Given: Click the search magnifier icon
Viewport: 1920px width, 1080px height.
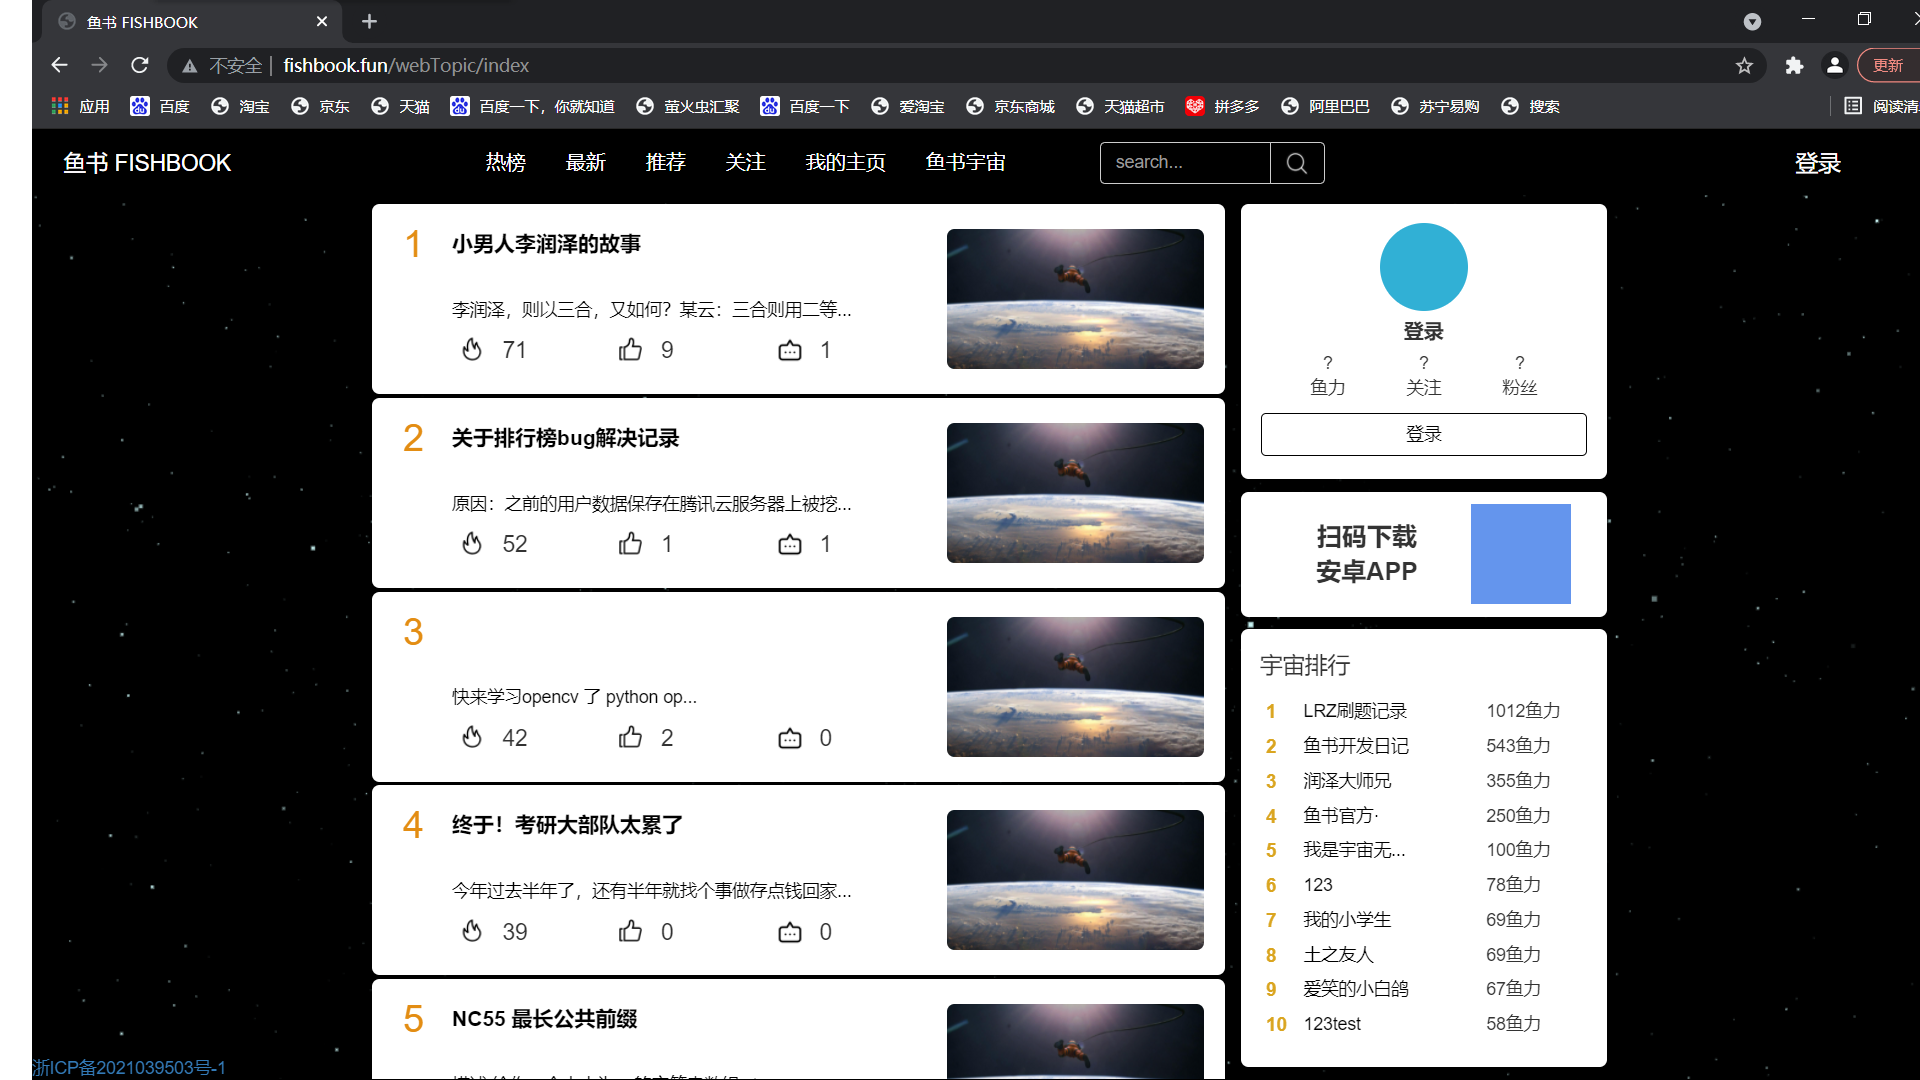Looking at the screenshot, I should tap(1297, 163).
